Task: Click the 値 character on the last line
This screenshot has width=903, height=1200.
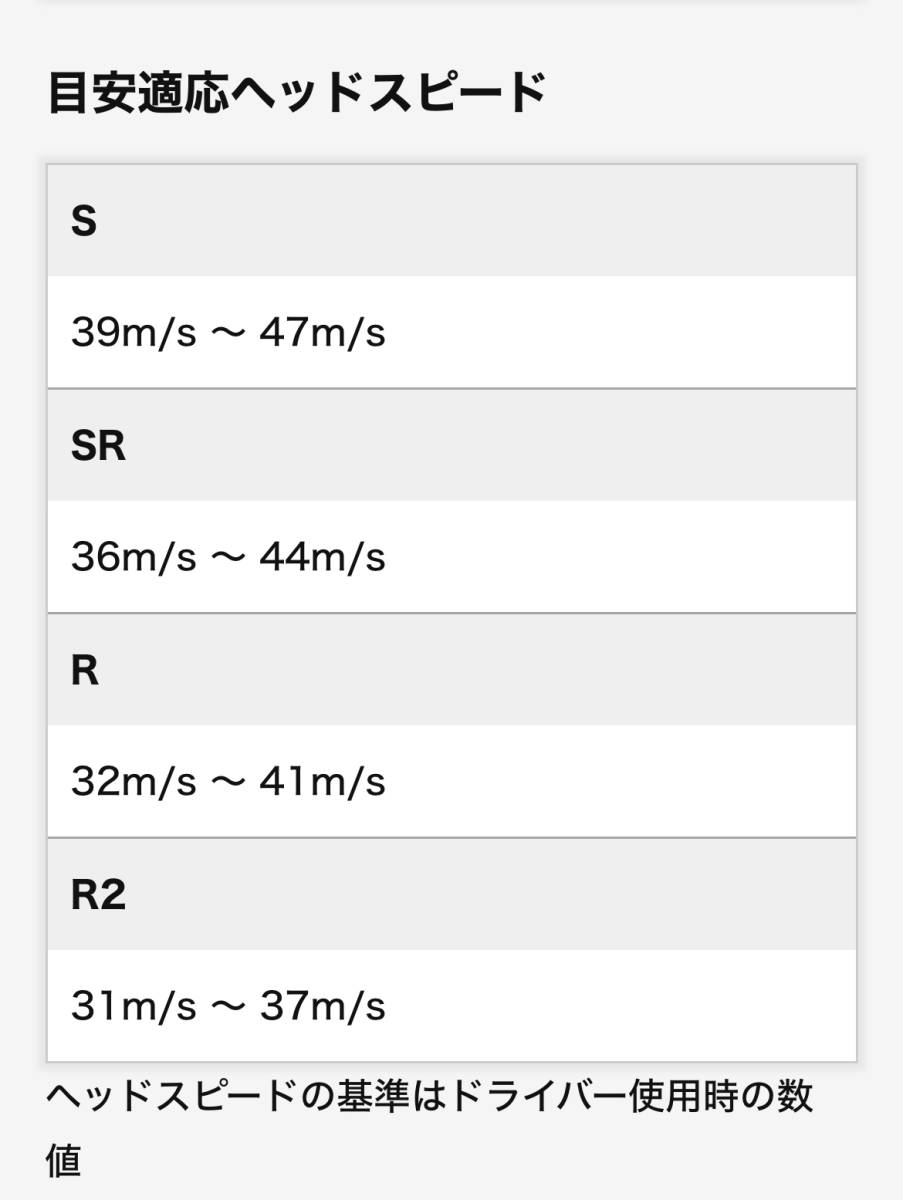Action: pos(64,1162)
